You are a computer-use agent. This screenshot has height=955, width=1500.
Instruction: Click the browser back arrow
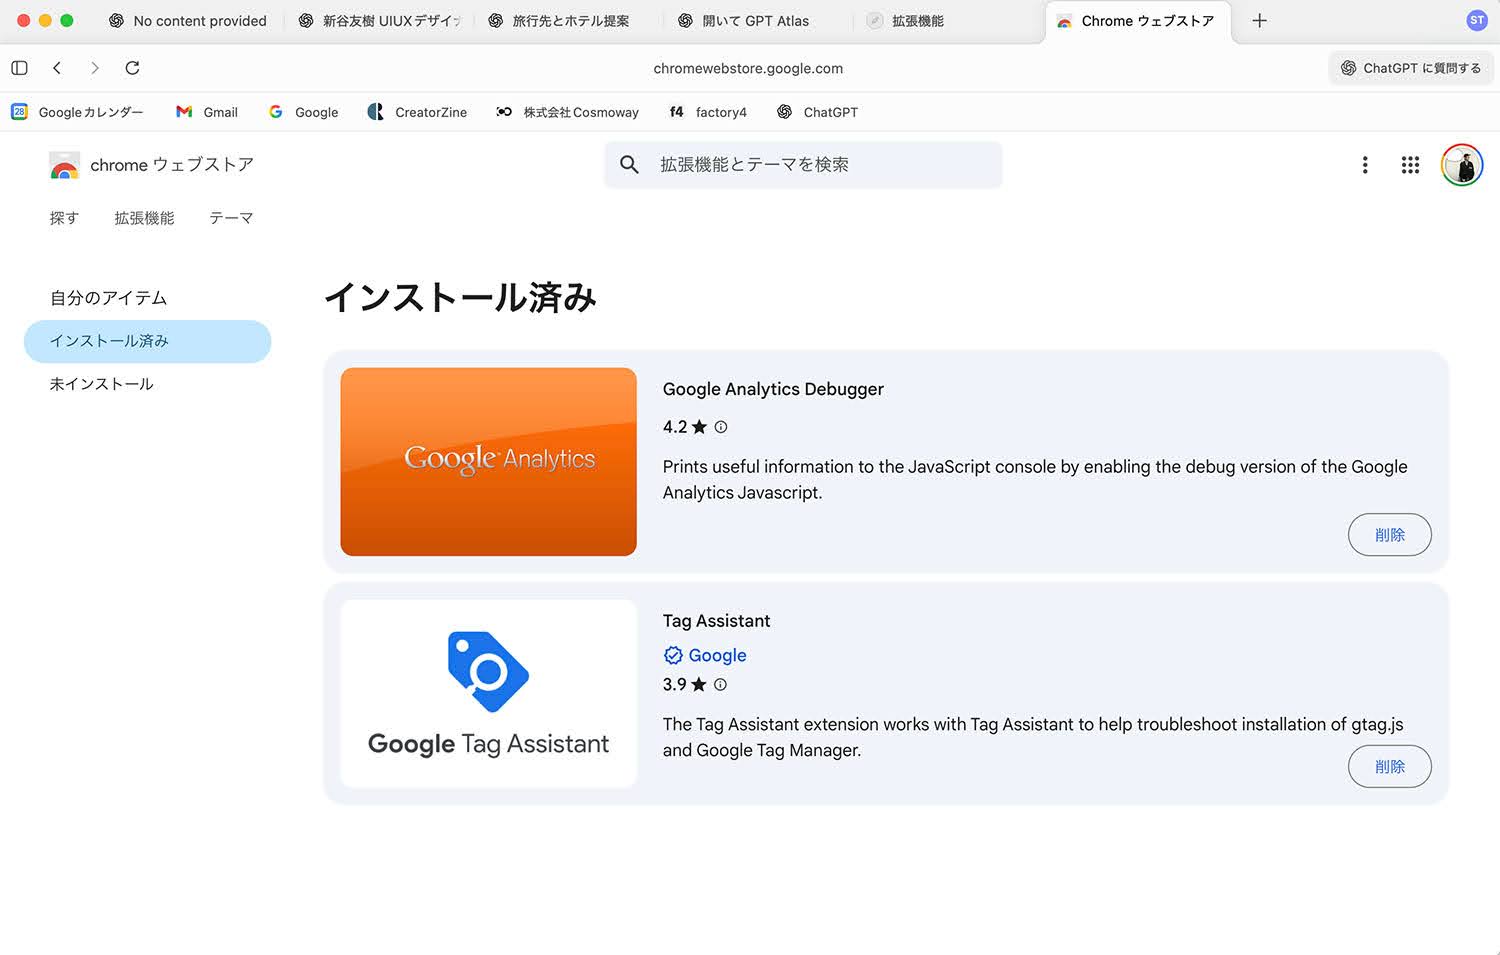point(57,68)
